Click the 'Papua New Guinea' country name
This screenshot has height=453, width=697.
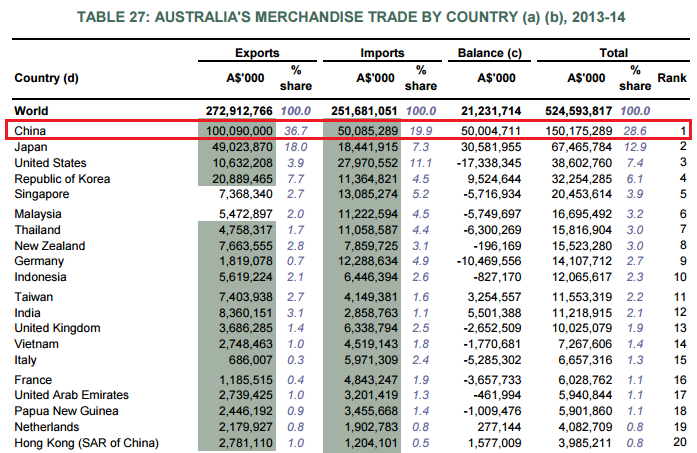[x=66, y=411]
